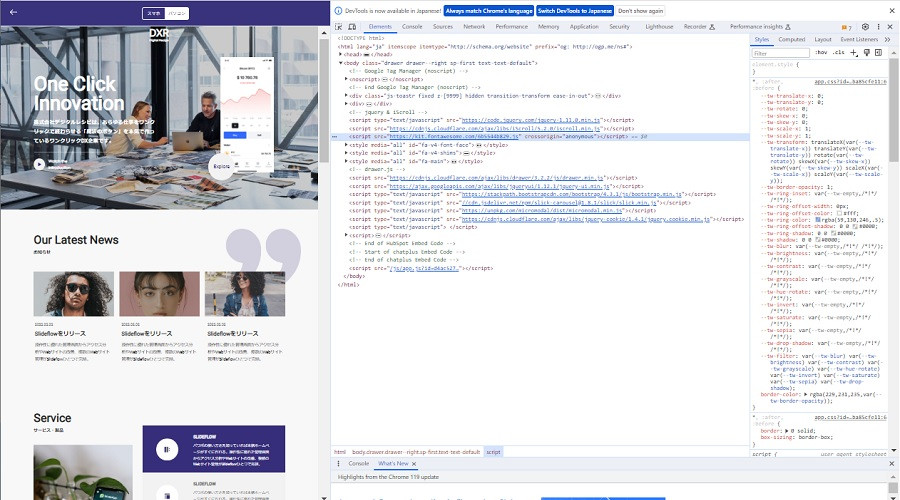This screenshot has height=500, width=900.
Task: Switch to the Computed styles tab
Action: tap(792, 40)
